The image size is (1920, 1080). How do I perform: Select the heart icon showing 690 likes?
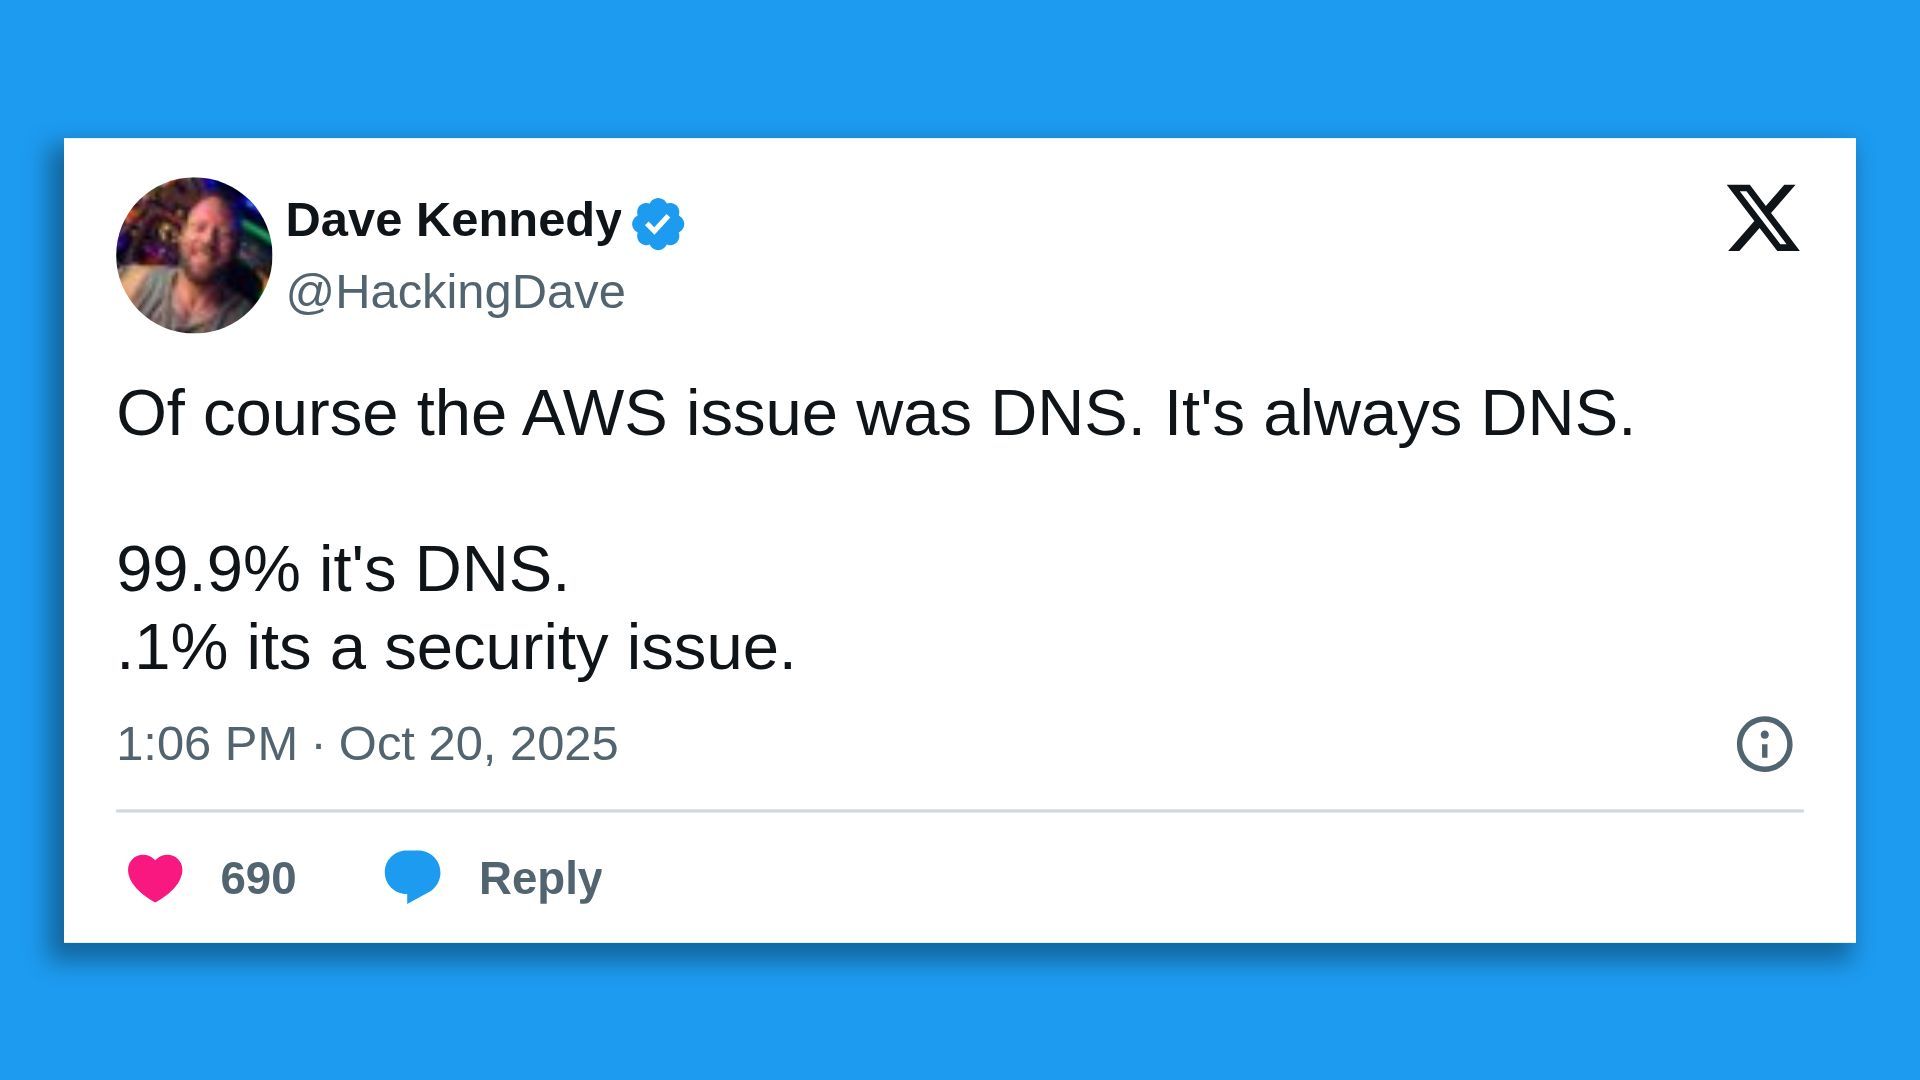pos(154,877)
